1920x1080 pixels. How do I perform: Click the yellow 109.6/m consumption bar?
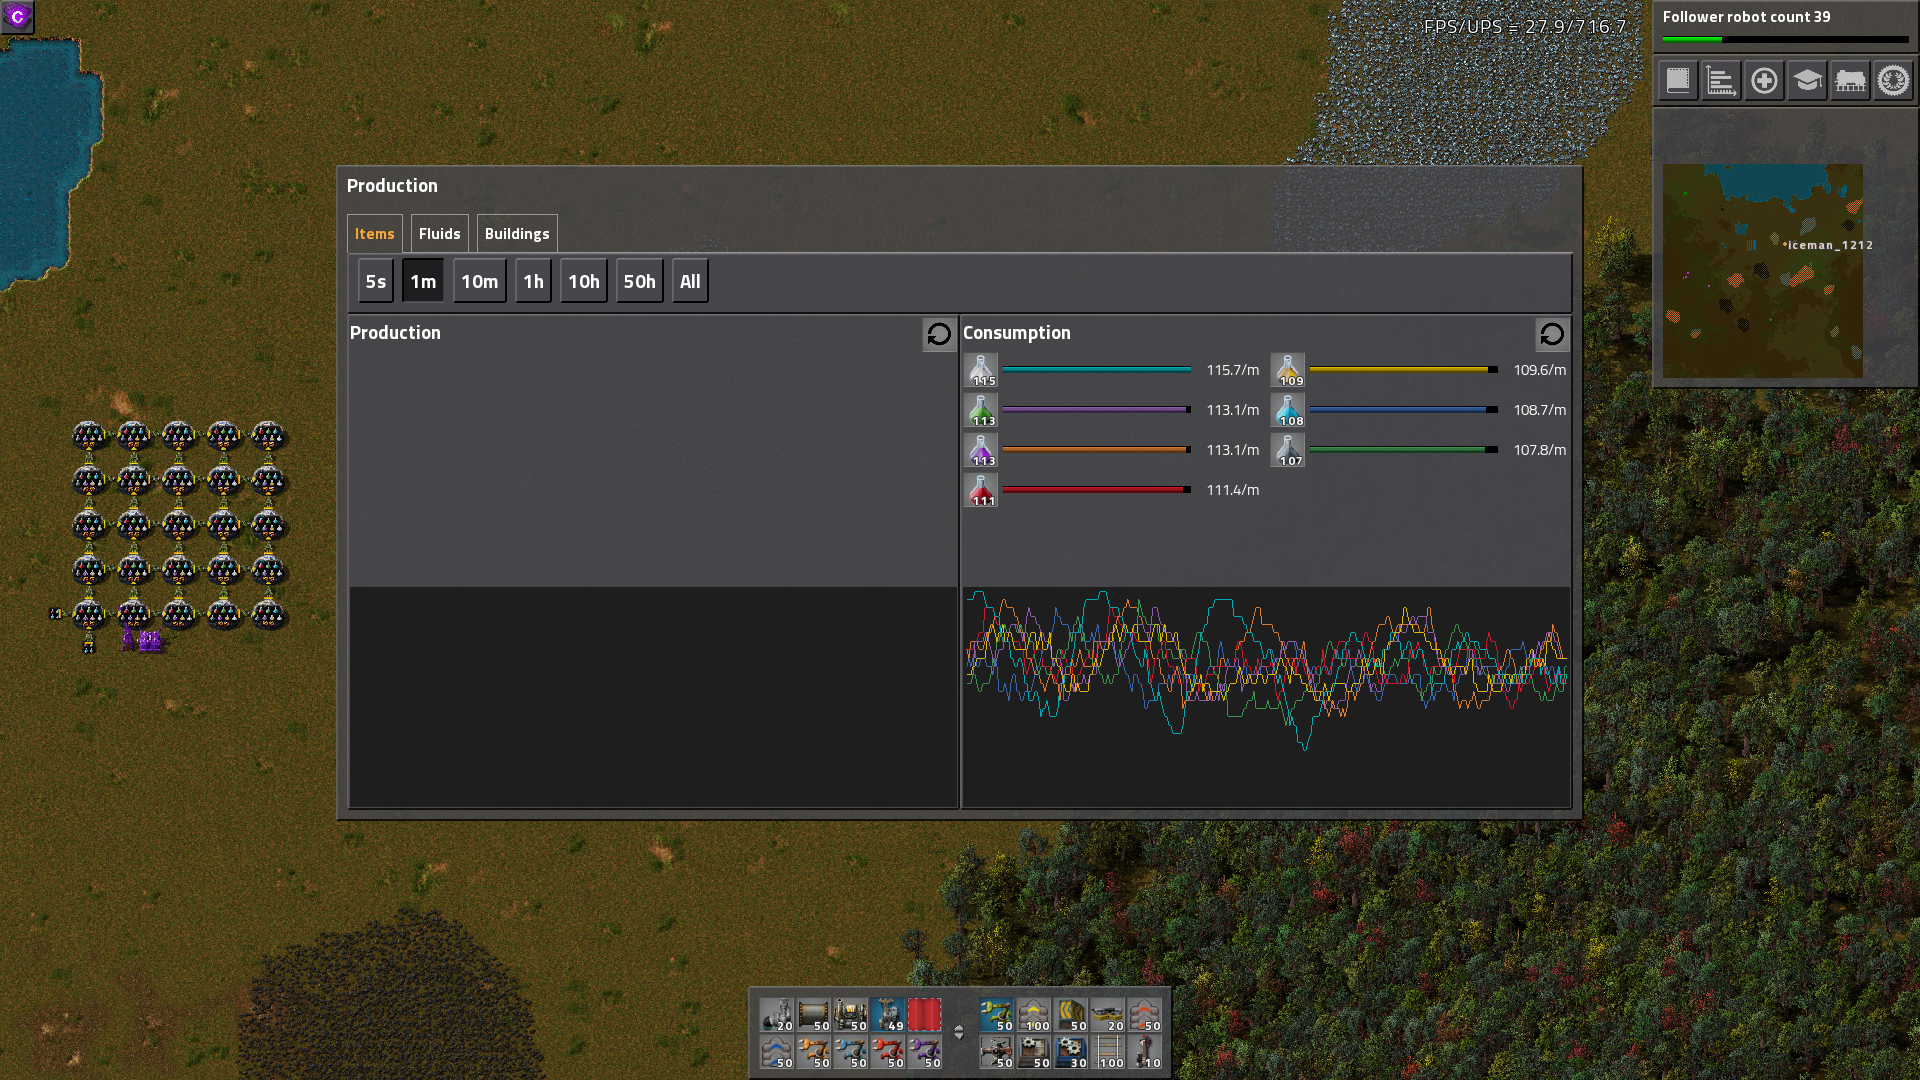click(1403, 370)
